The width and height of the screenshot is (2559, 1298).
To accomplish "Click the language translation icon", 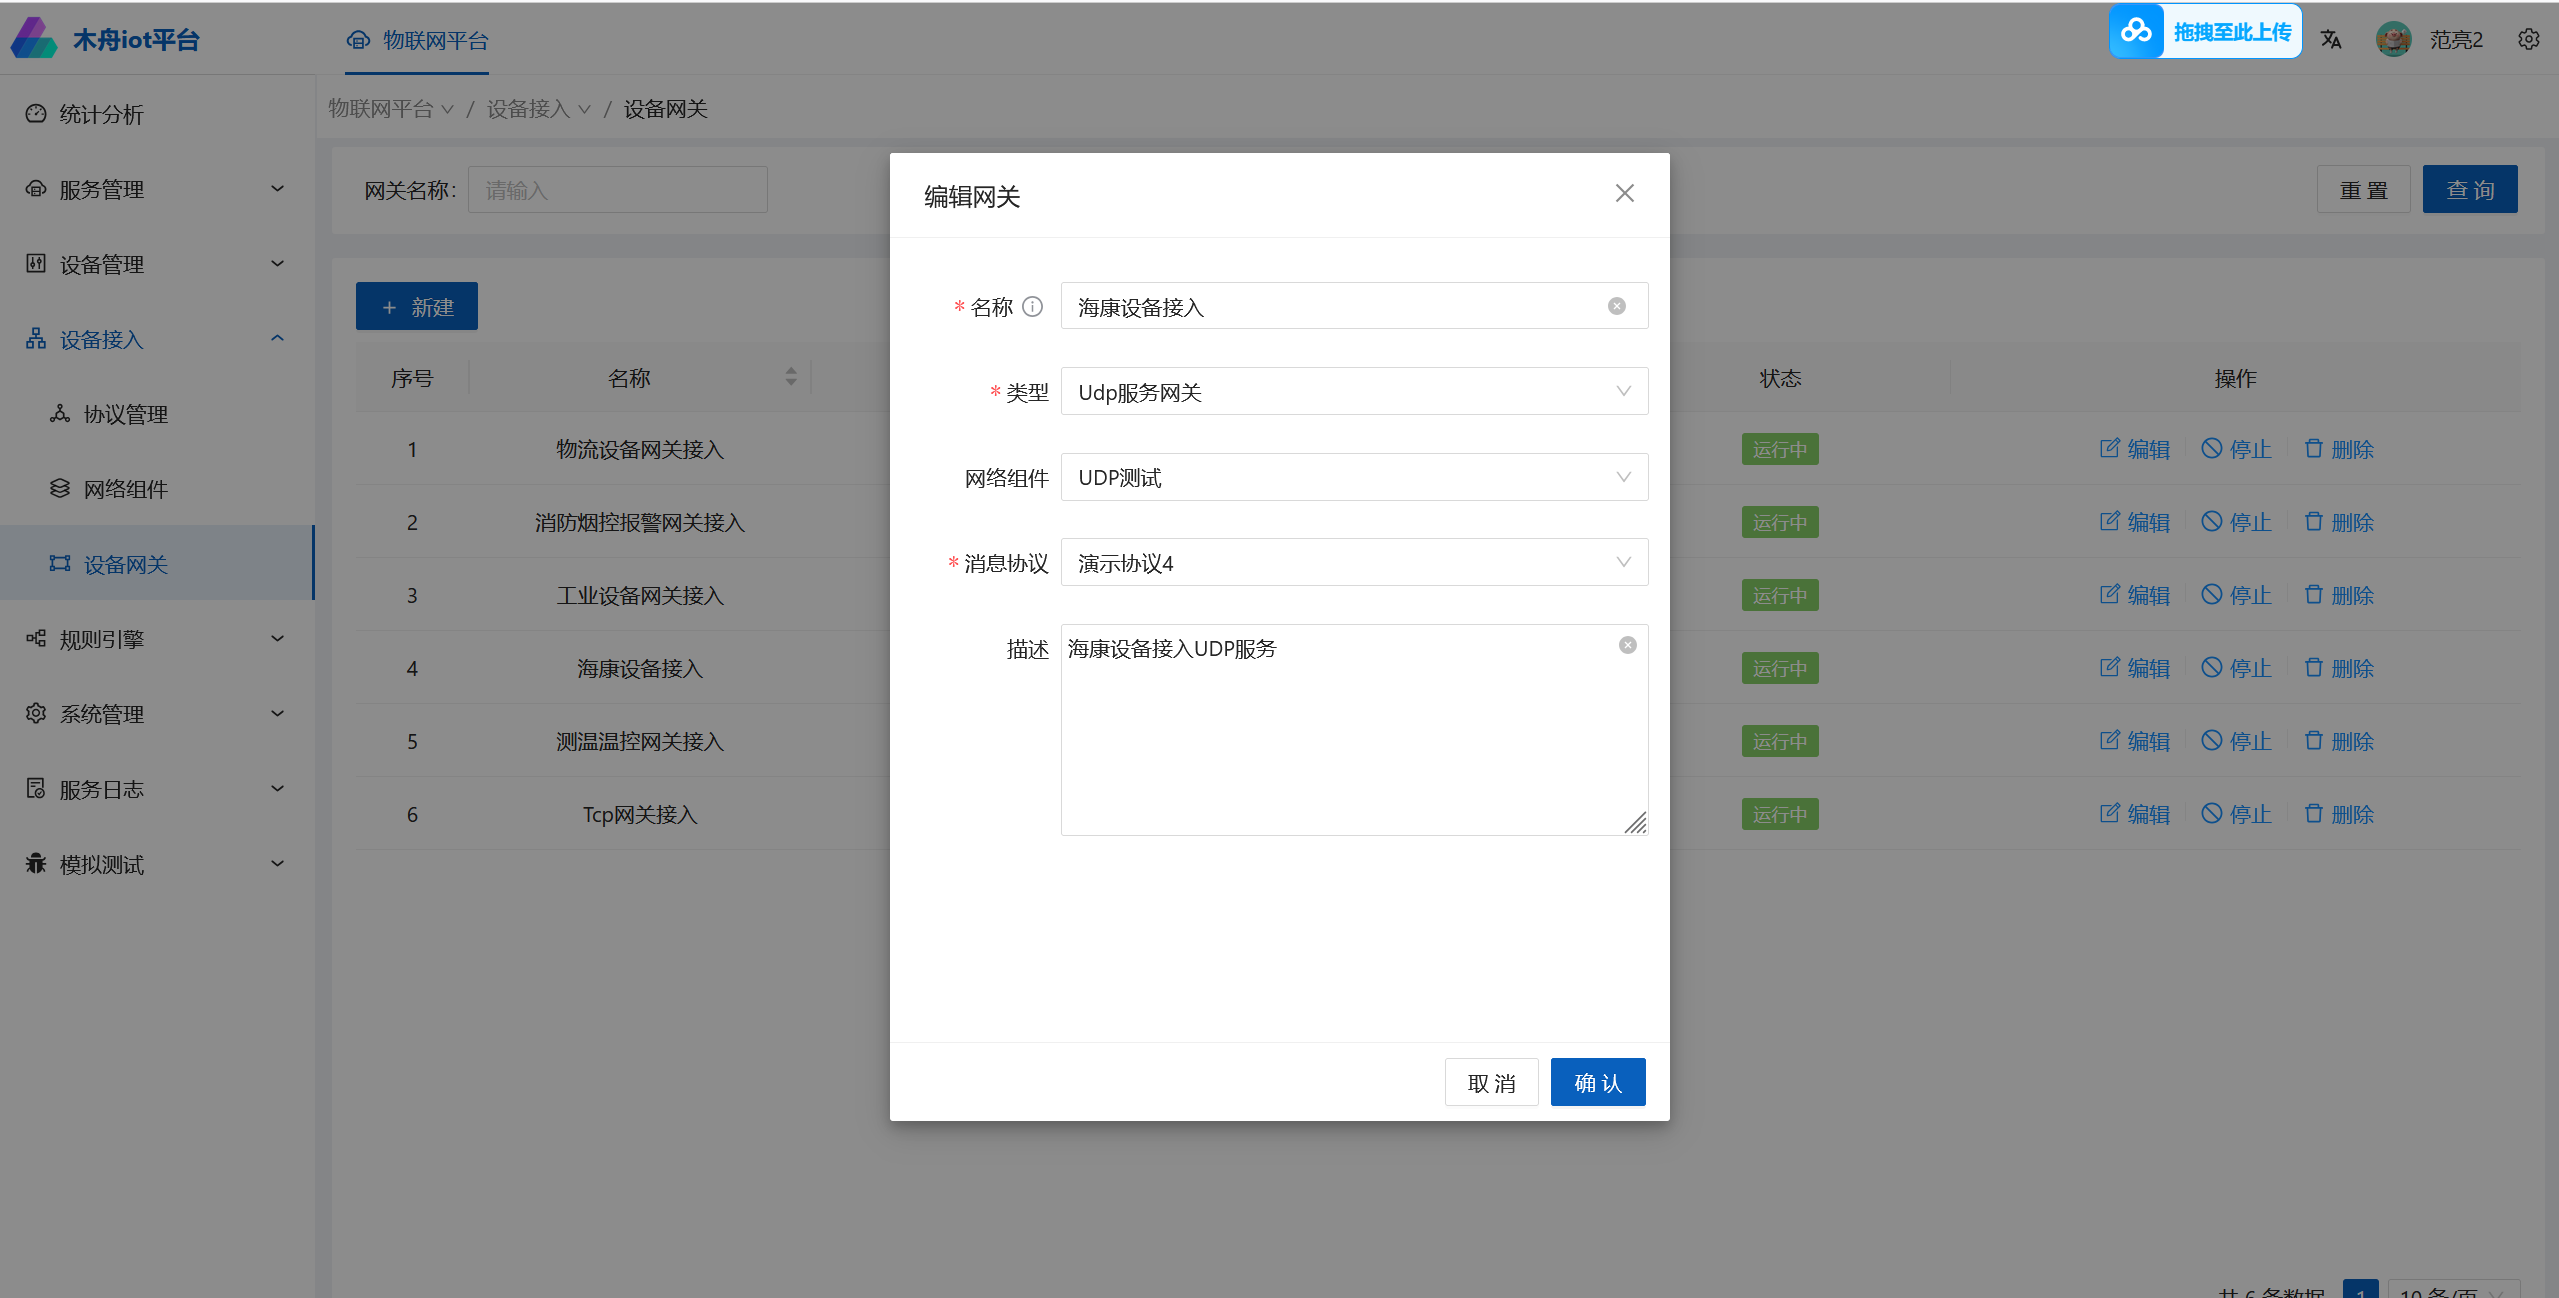I will (x=2331, y=40).
